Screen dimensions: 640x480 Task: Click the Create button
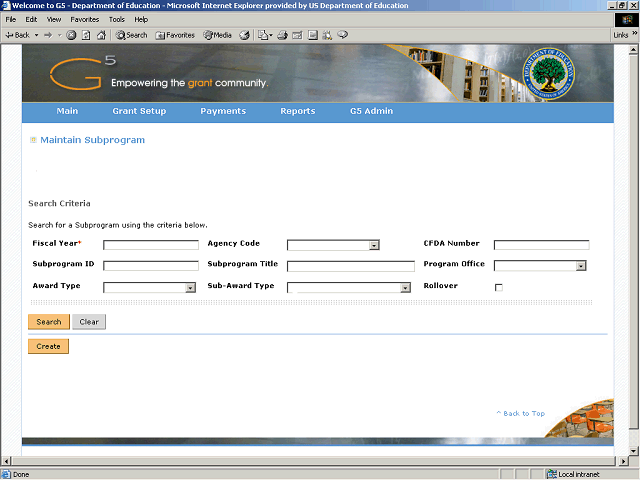point(48,346)
